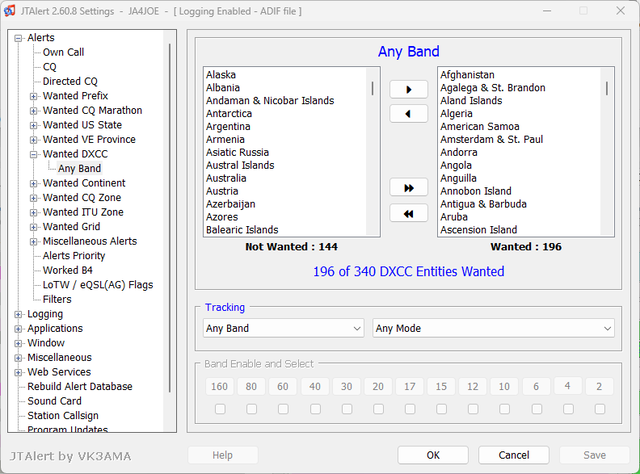Viewport: 640px width, 474px height.
Task: Select the CQ alert tree item
Action: pyautogui.click(x=49, y=67)
